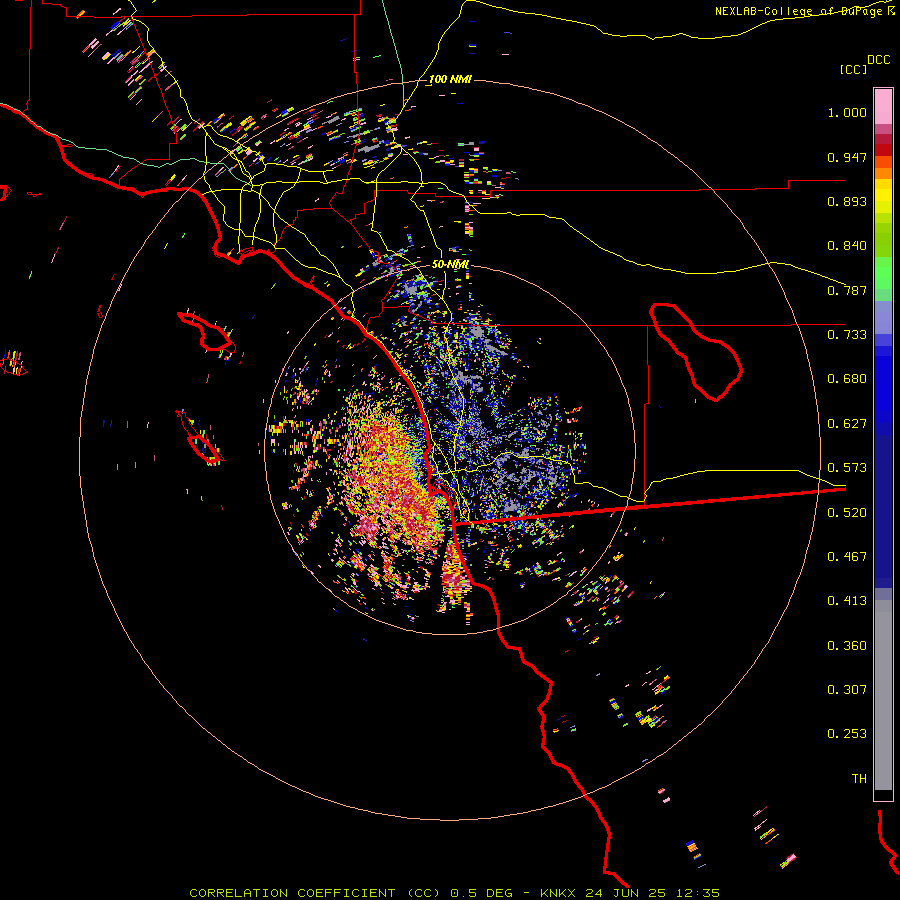Click the 0.360 scale value
The width and height of the screenshot is (900, 900).
pyautogui.click(x=847, y=646)
